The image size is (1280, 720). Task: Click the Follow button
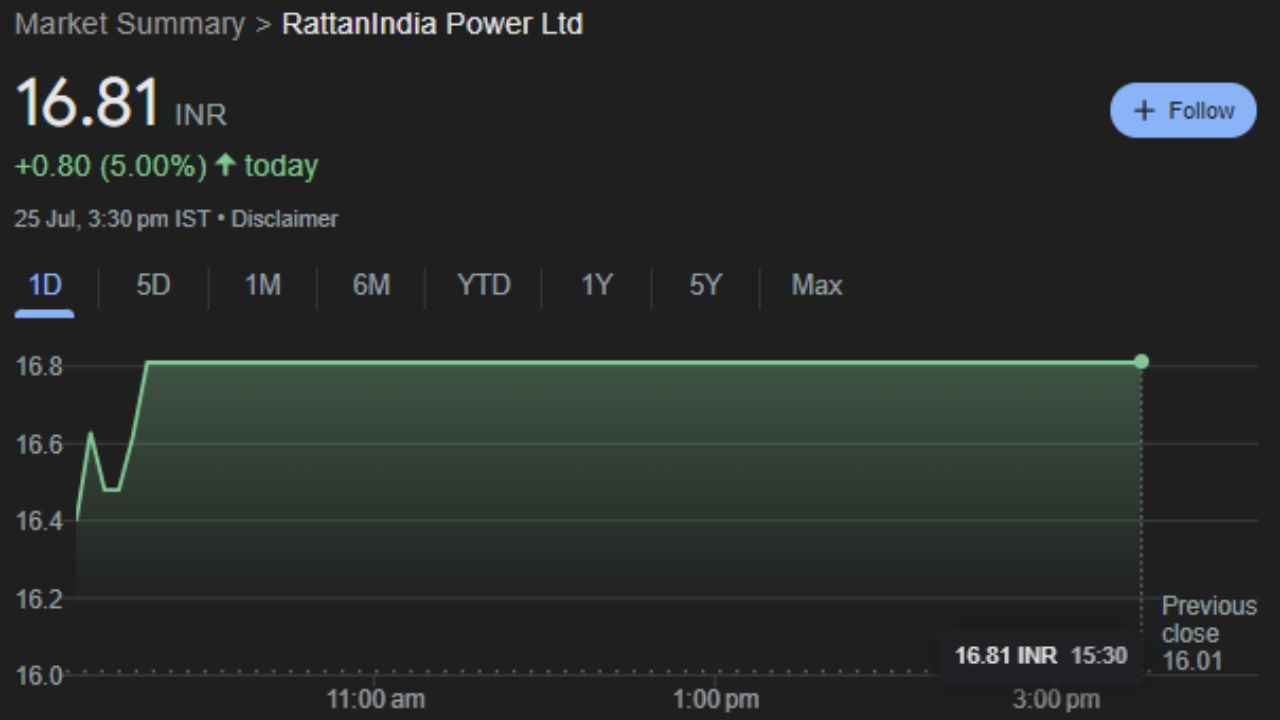click(x=1183, y=110)
